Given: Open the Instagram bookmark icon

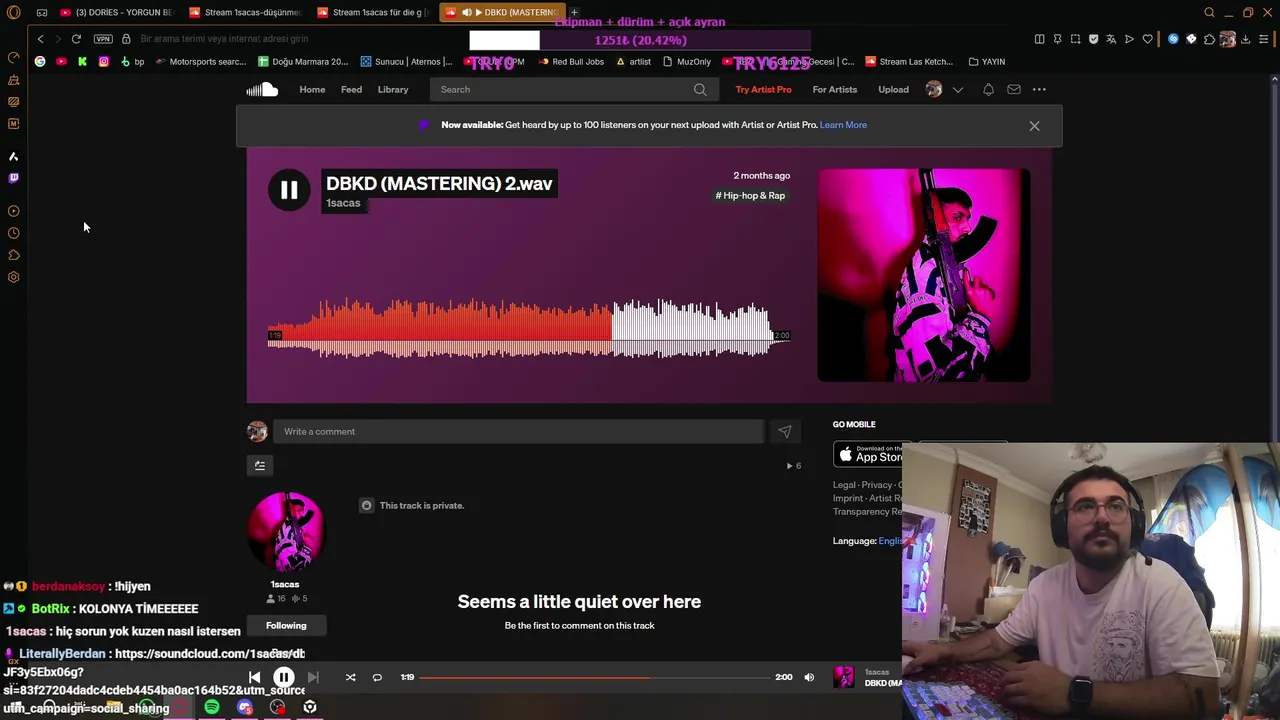Looking at the screenshot, I should [x=103, y=61].
